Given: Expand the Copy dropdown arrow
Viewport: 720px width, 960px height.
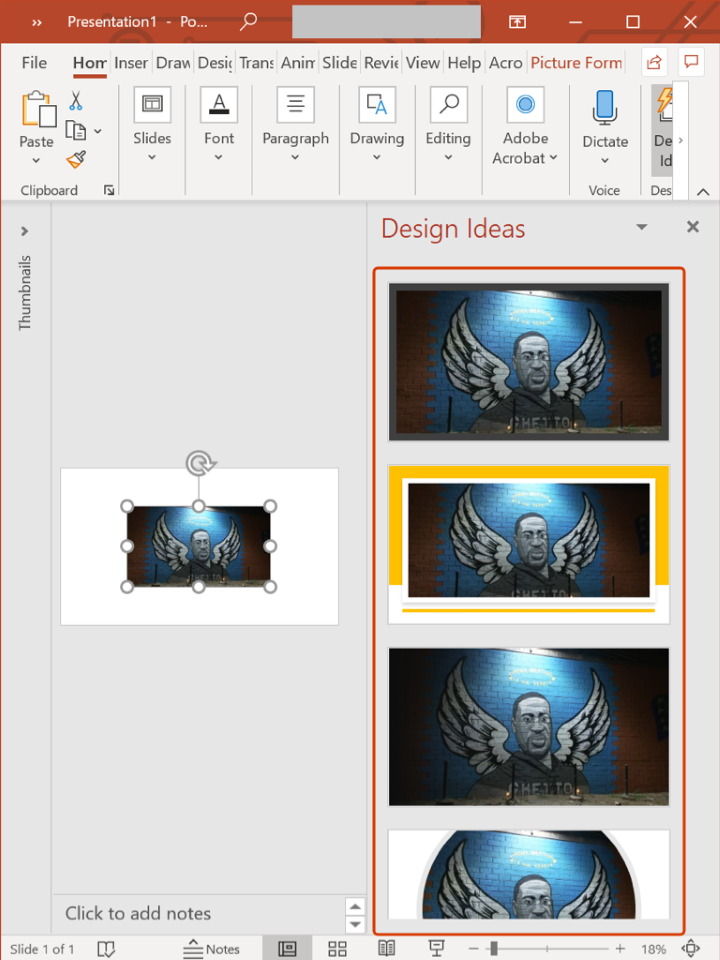Looking at the screenshot, I should pyautogui.click(x=97, y=131).
